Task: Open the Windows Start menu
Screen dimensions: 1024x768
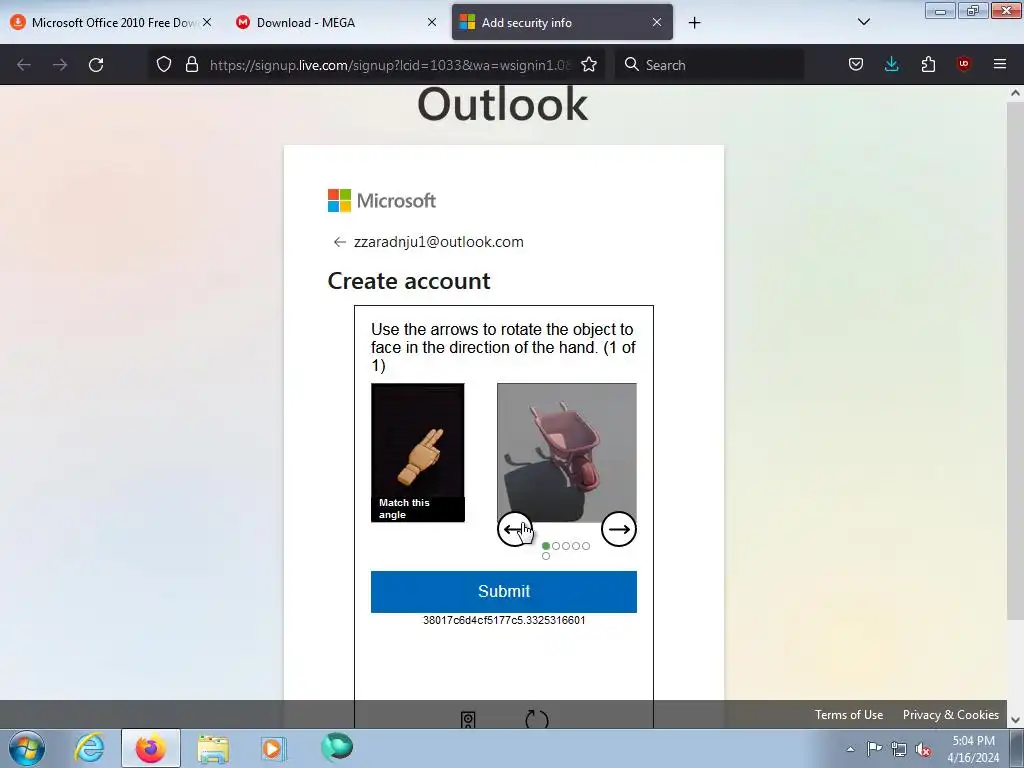Action: 27,748
